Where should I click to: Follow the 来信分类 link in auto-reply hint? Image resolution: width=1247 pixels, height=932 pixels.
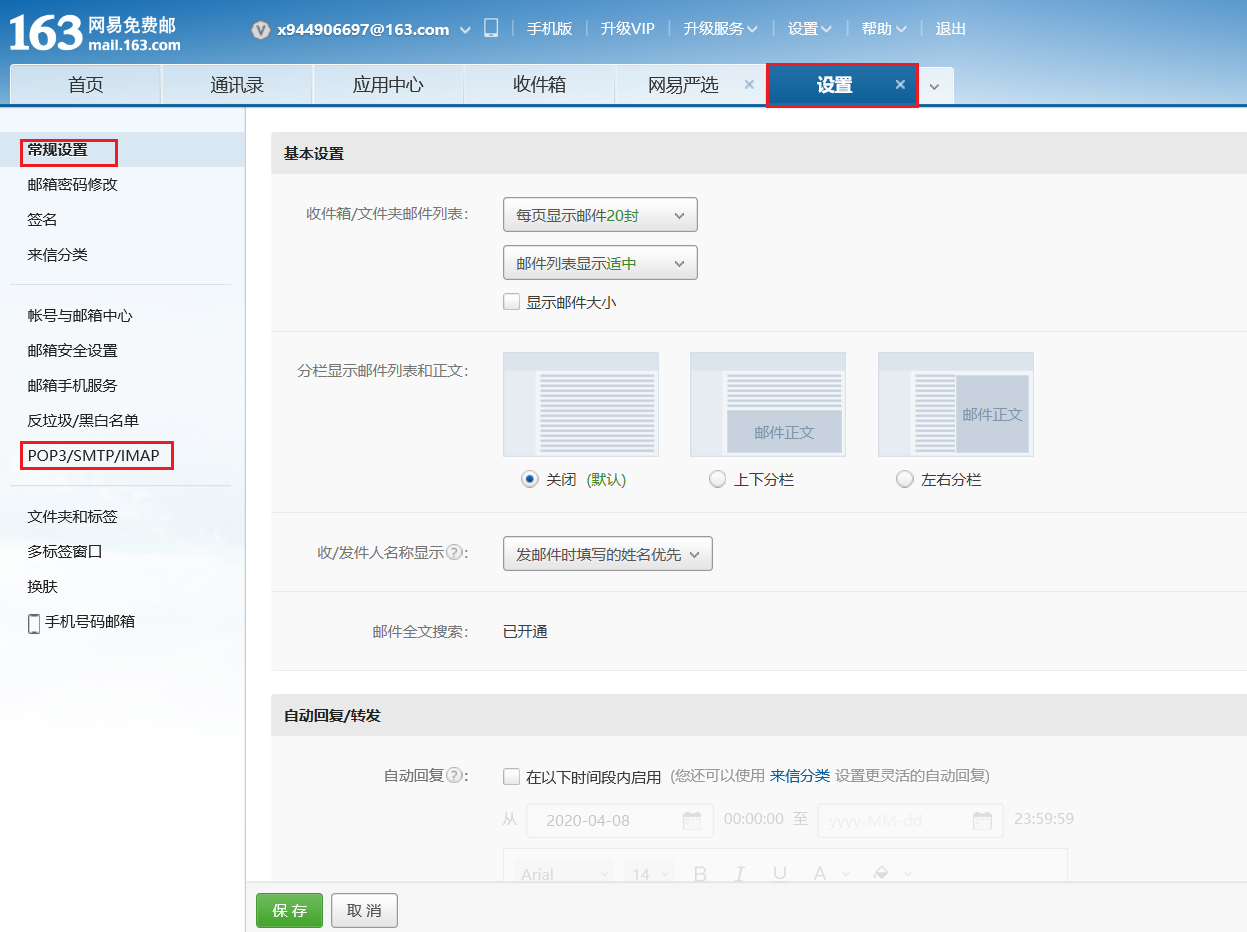tap(799, 776)
